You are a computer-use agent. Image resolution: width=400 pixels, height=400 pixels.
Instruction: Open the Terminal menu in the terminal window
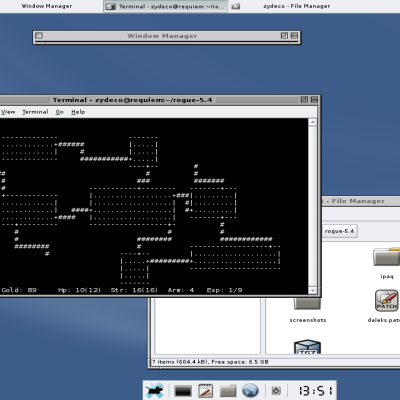[35, 112]
